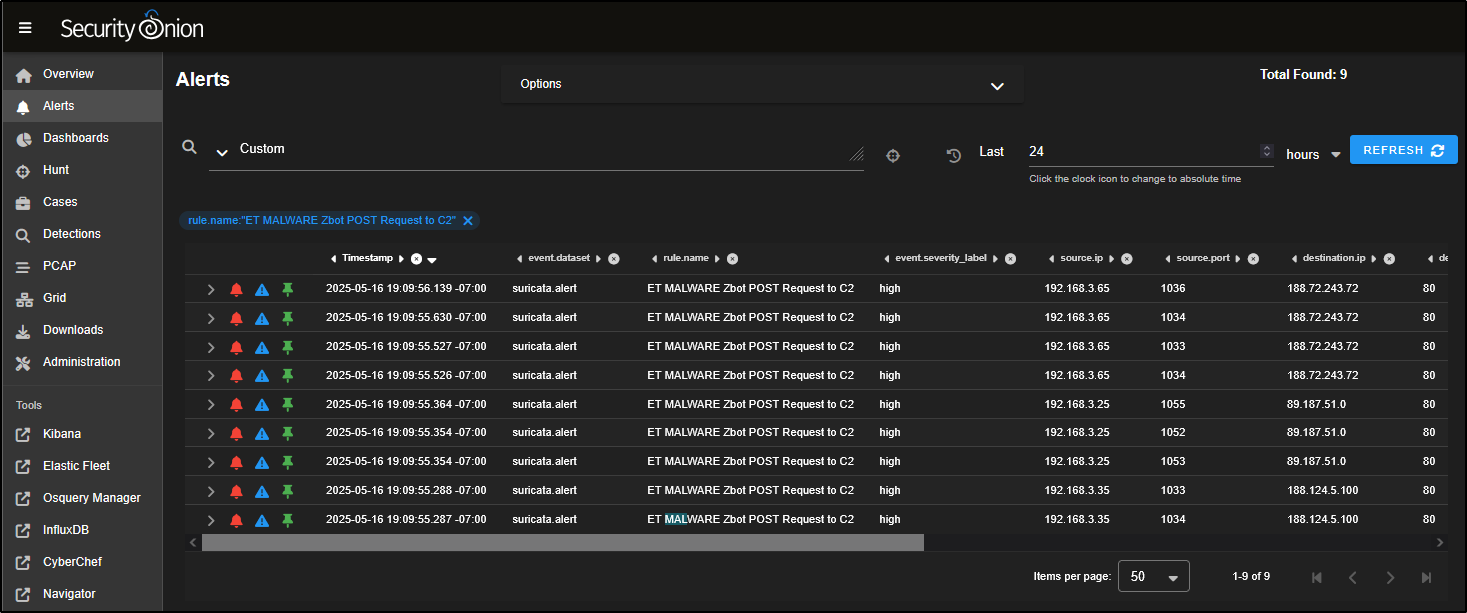Open the Items per page dropdown
The image size is (1467, 613).
coord(1153,577)
